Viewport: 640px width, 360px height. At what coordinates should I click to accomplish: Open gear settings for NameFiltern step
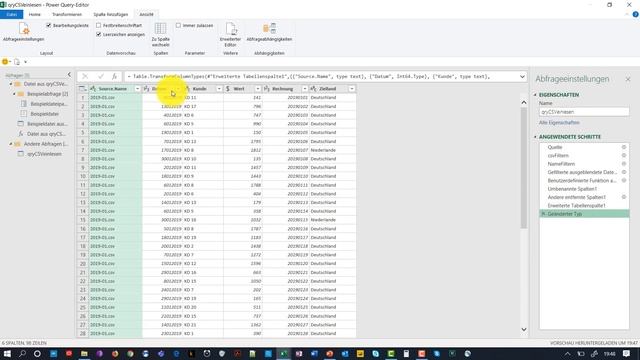(624, 164)
